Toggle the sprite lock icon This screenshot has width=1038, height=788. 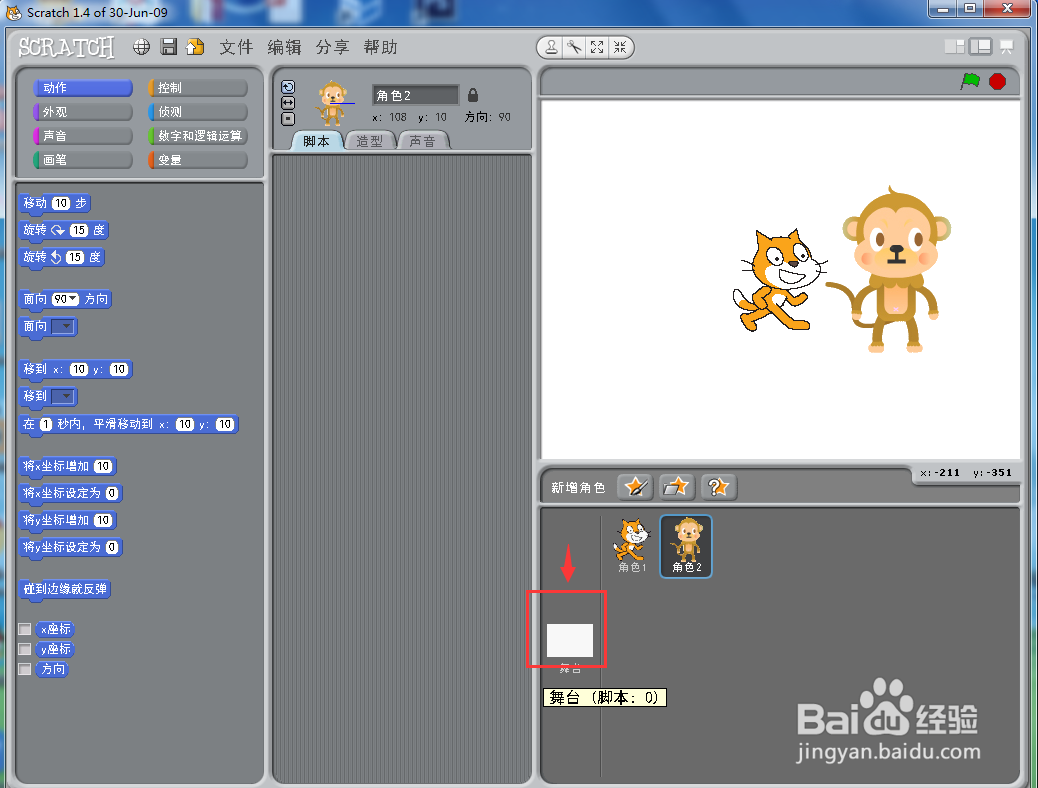(473, 95)
